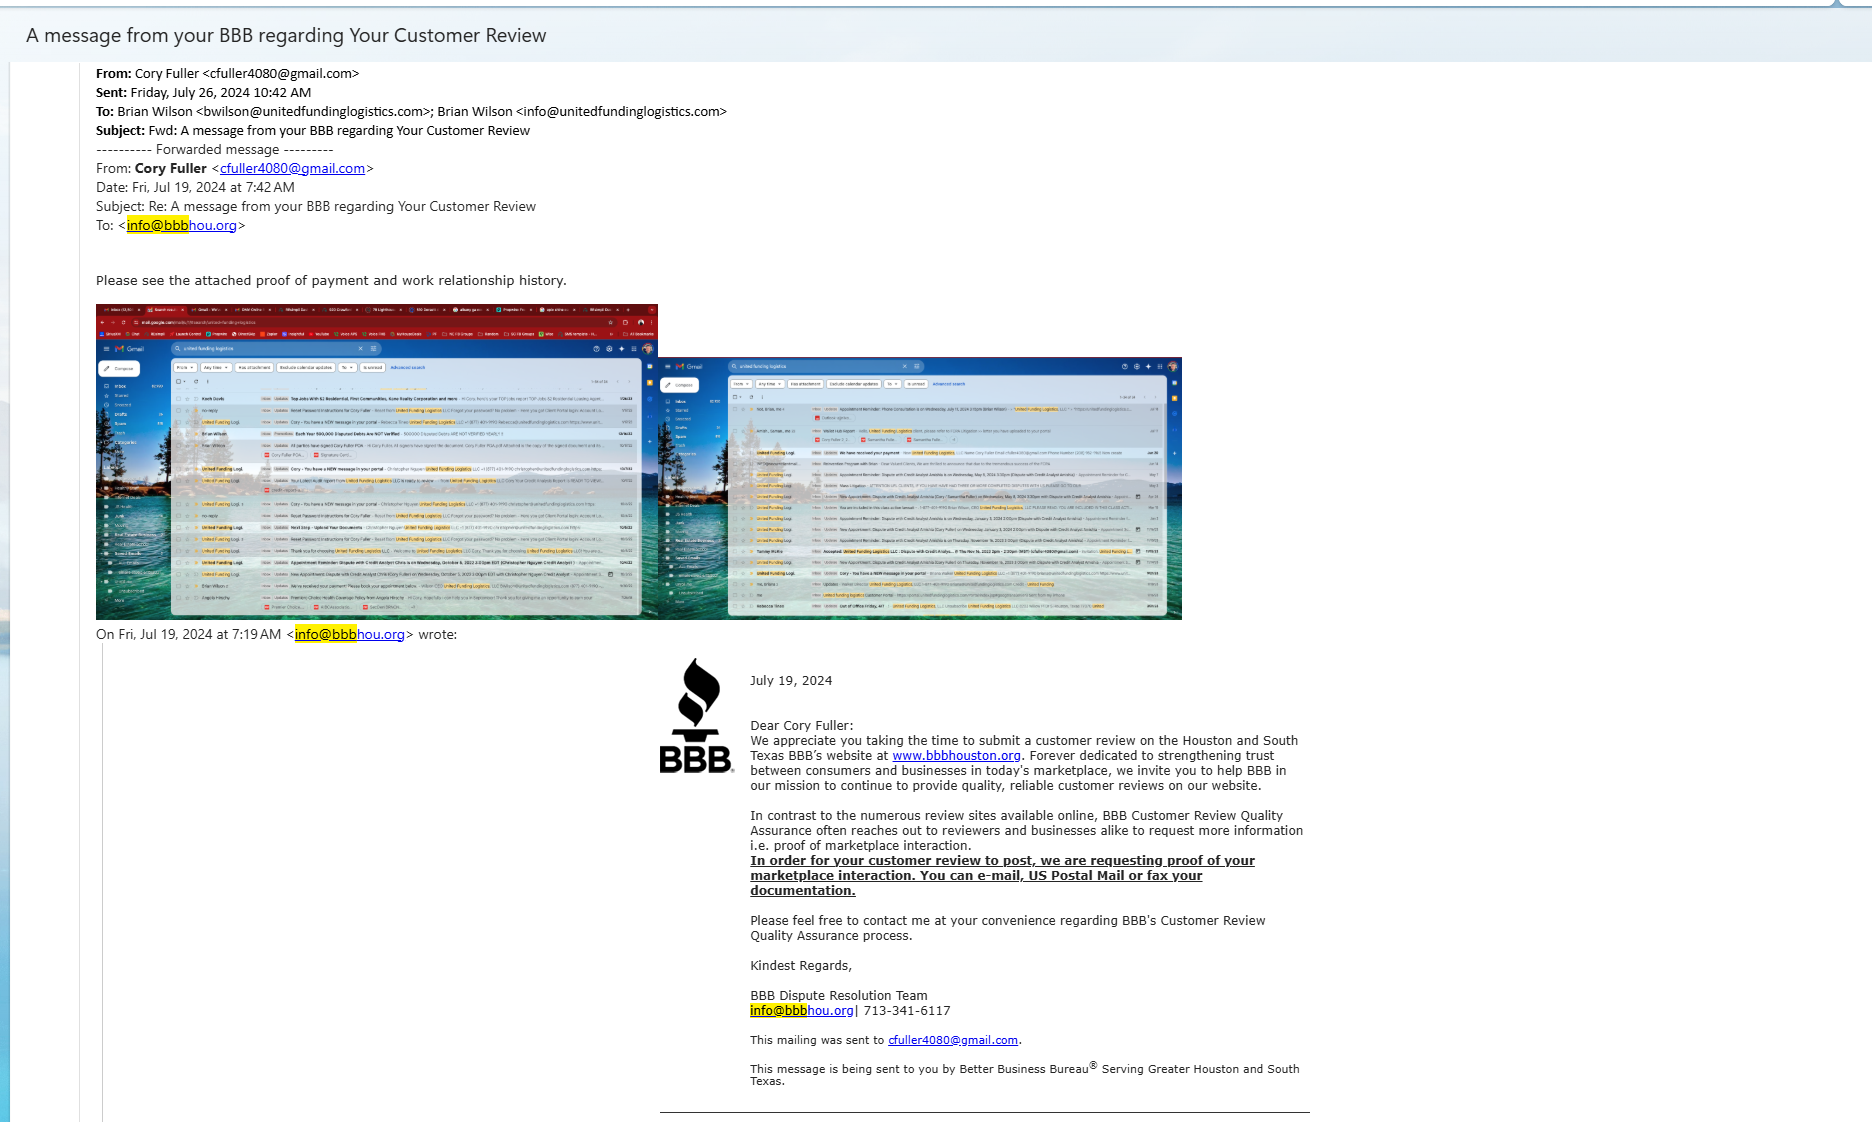The image size is (1872, 1122).
Task: Click info@bbbhou.org link before 'wrote:'
Action: pos(350,634)
